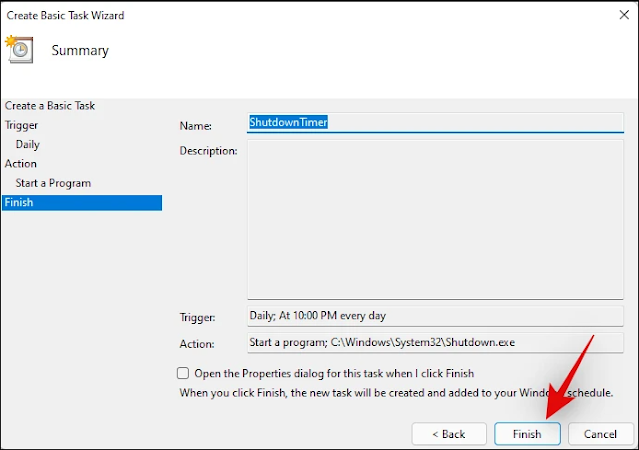Select the Daily sub-step
The image size is (639, 450).
(28, 144)
